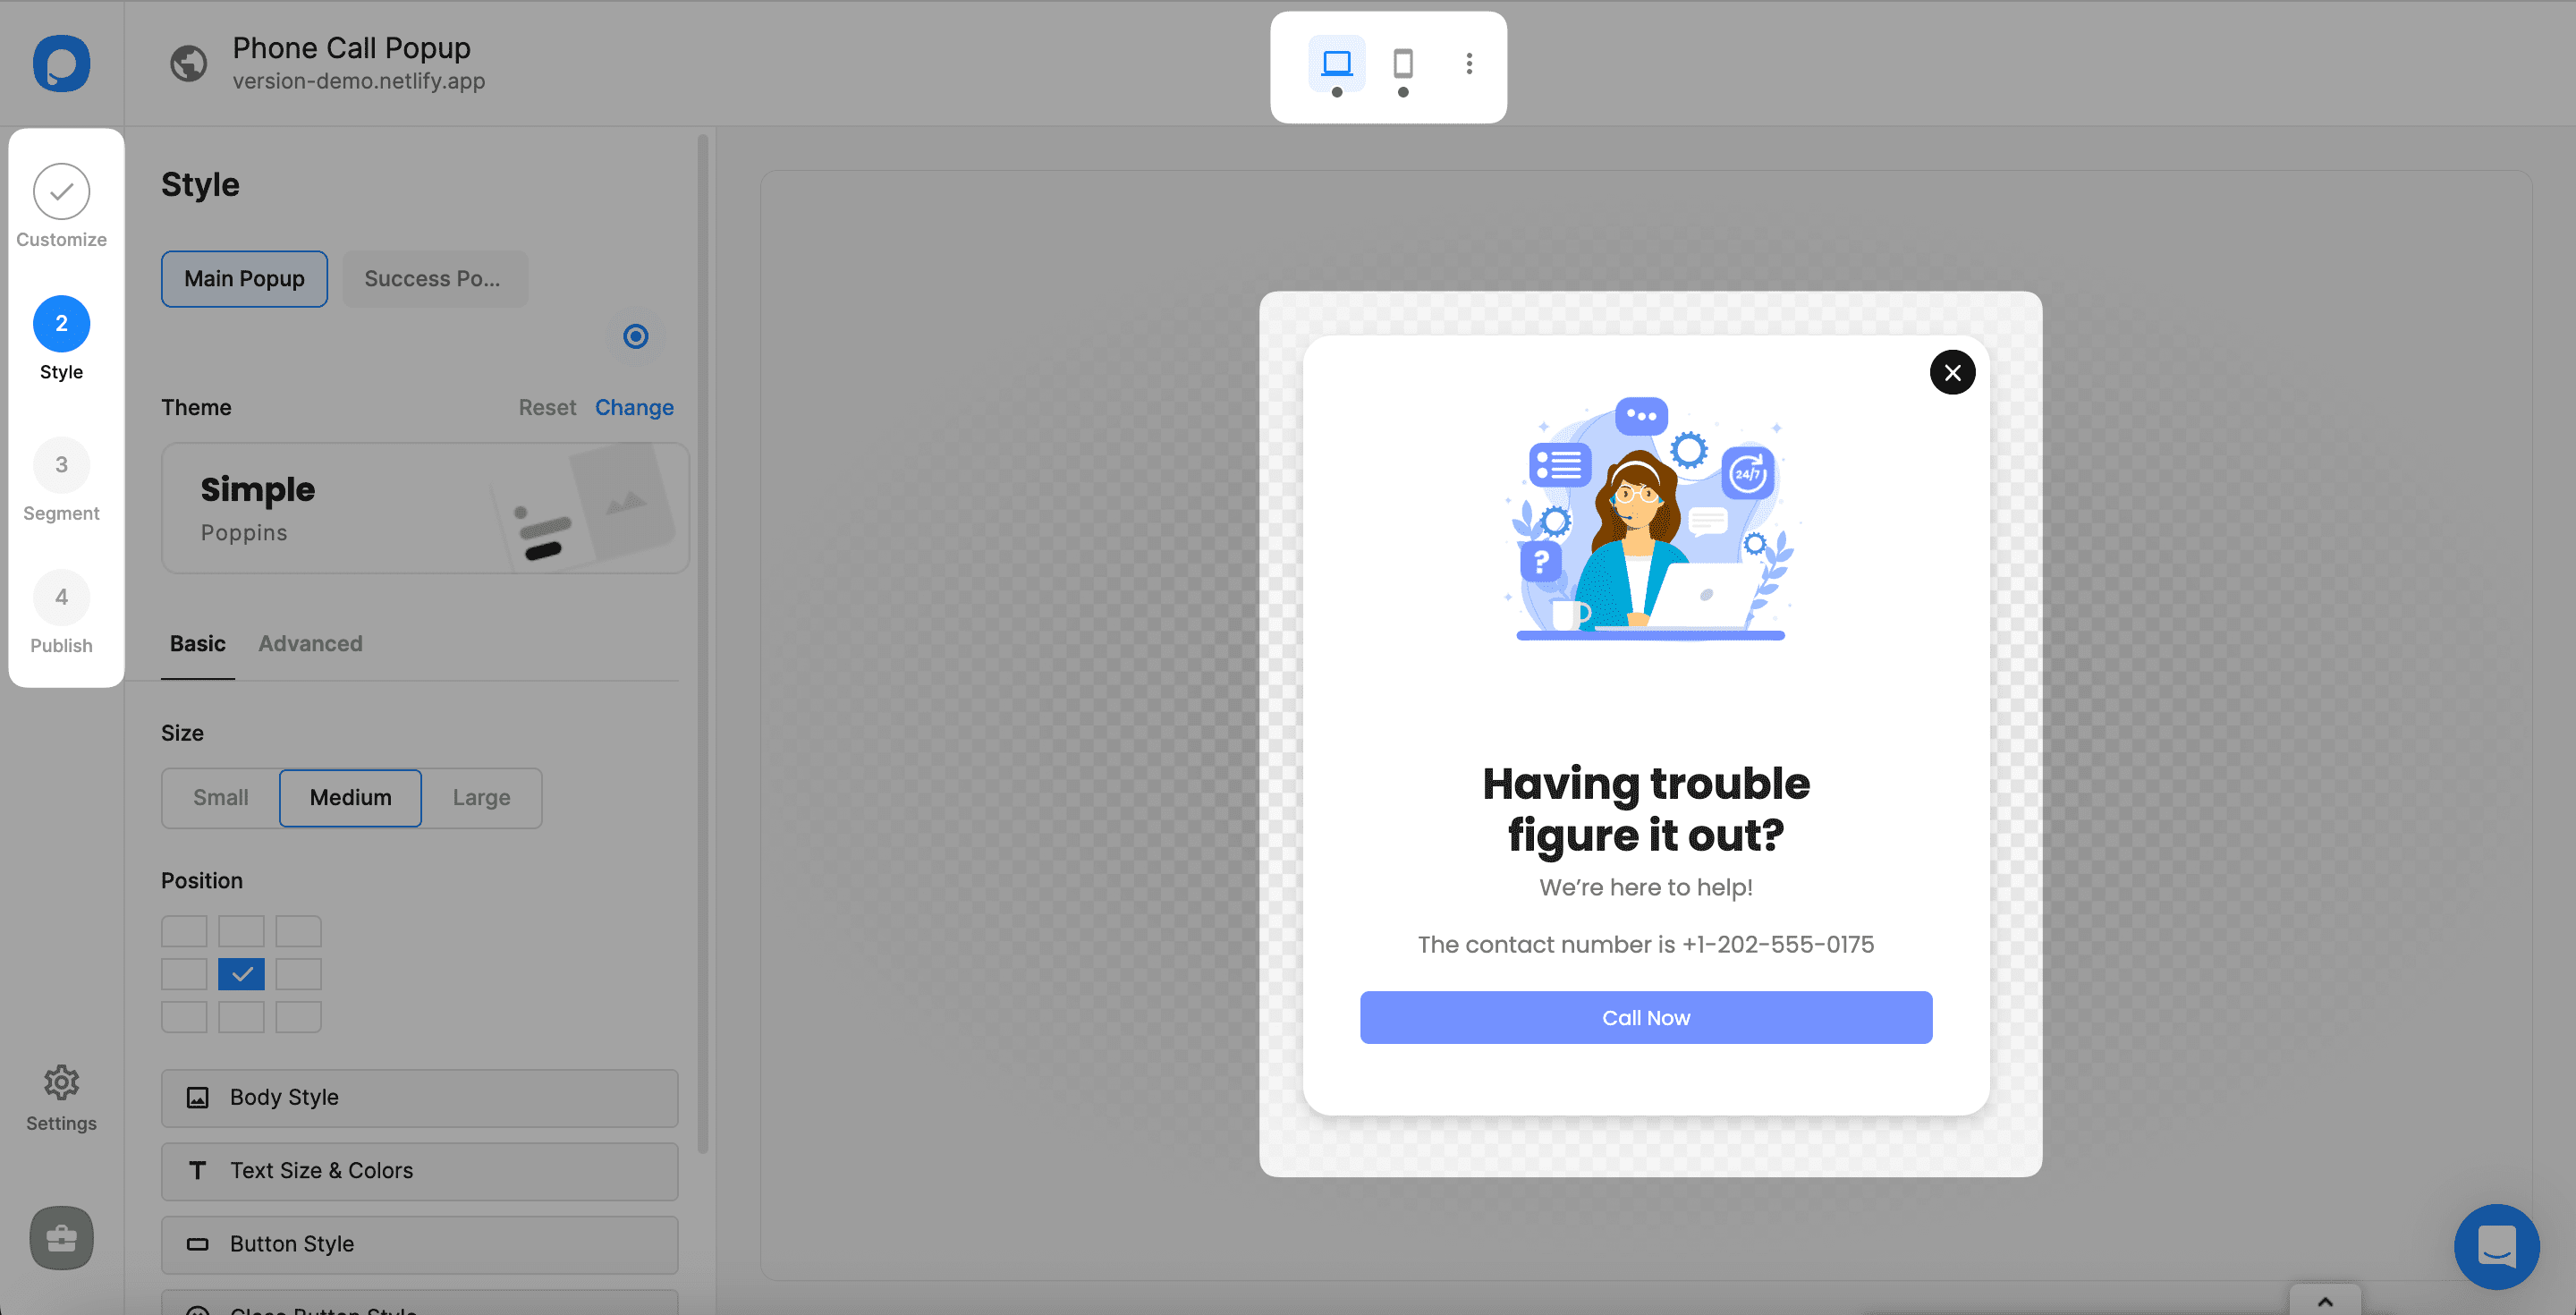
Task: Click the globe/preview icon
Action: tap(186, 62)
